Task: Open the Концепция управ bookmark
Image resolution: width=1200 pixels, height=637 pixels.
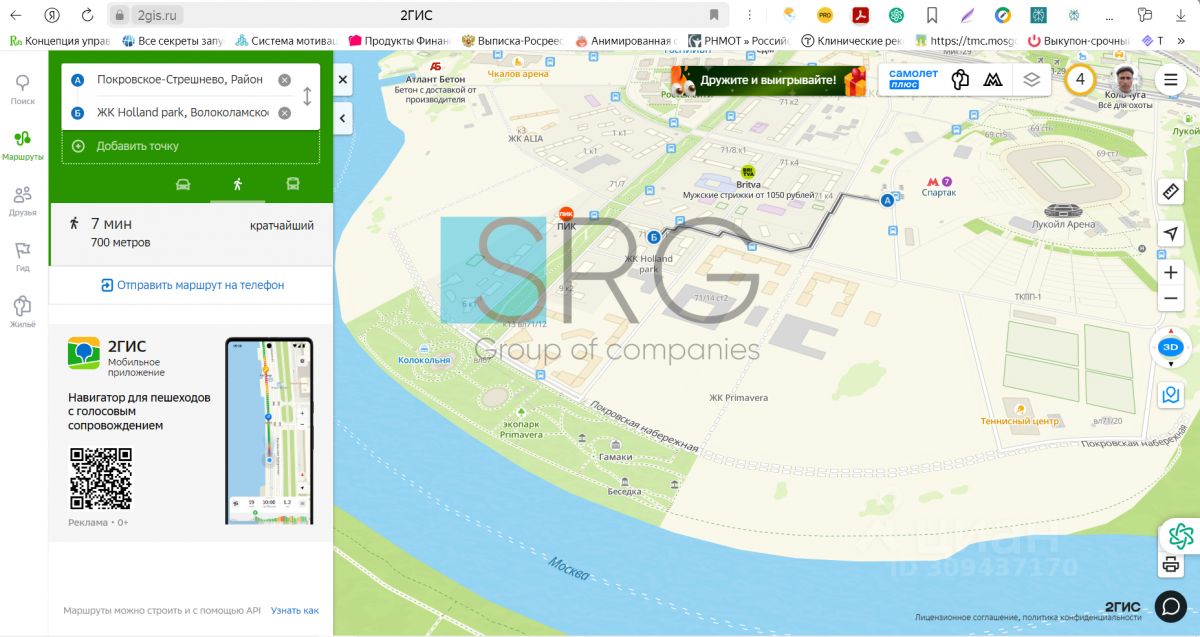Action: [x=60, y=41]
